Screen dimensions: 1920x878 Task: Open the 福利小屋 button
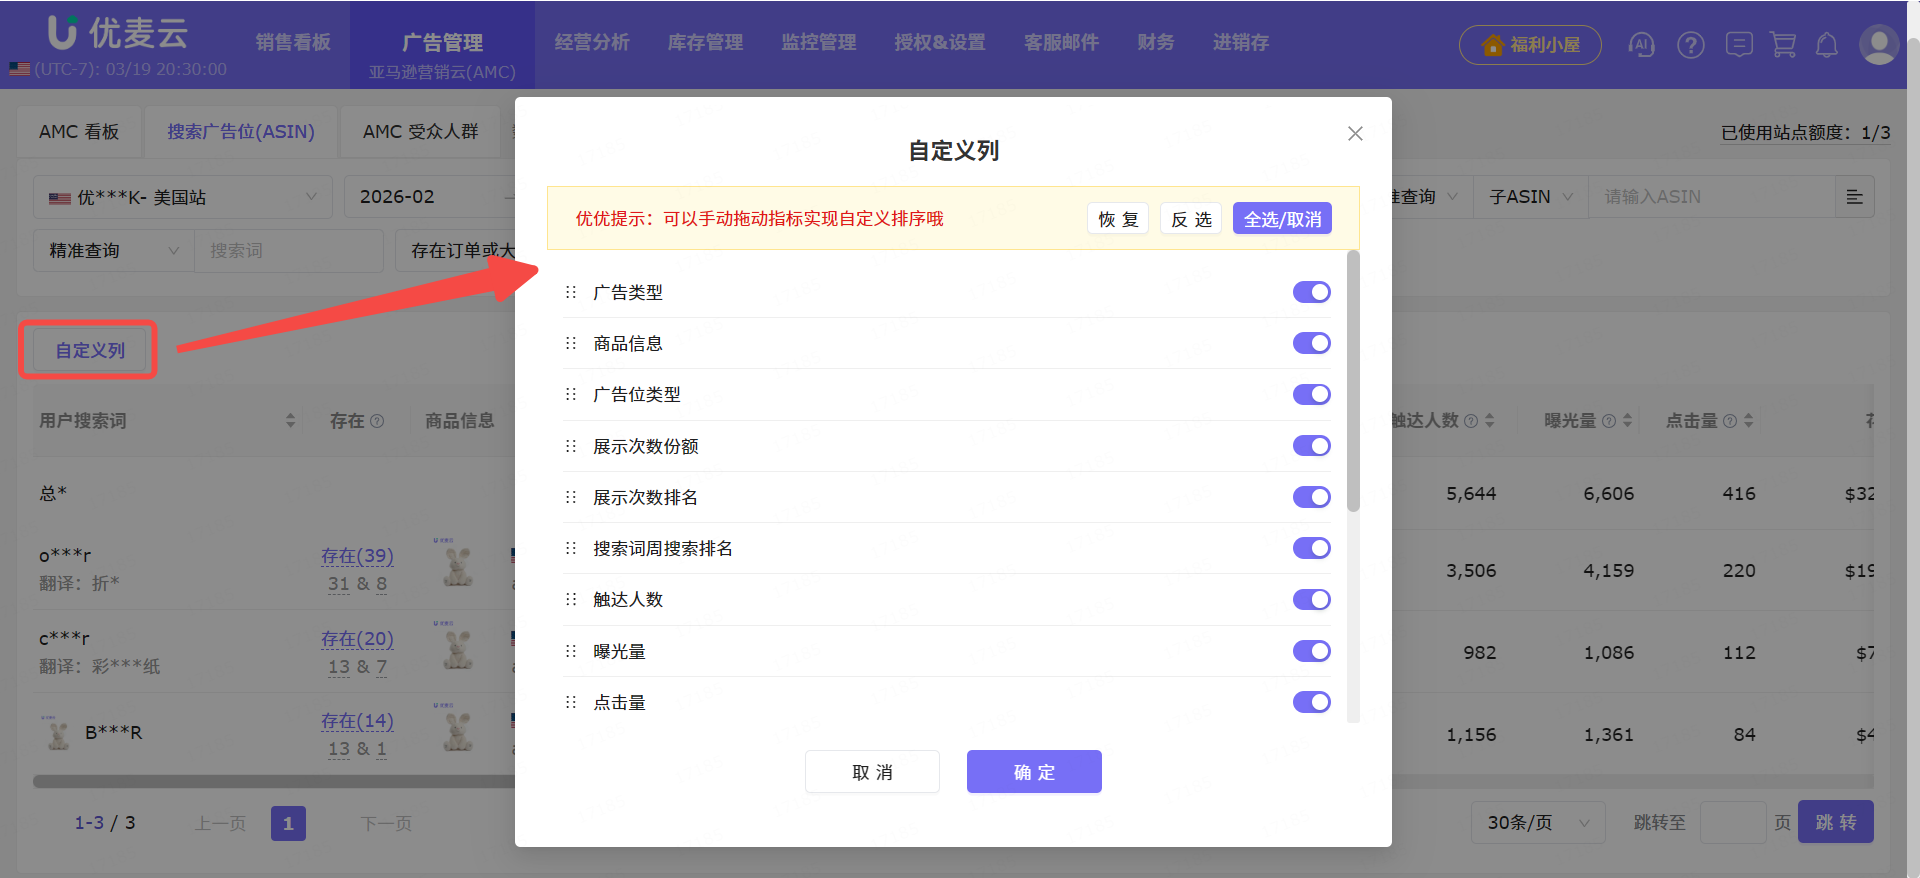click(x=1530, y=45)
